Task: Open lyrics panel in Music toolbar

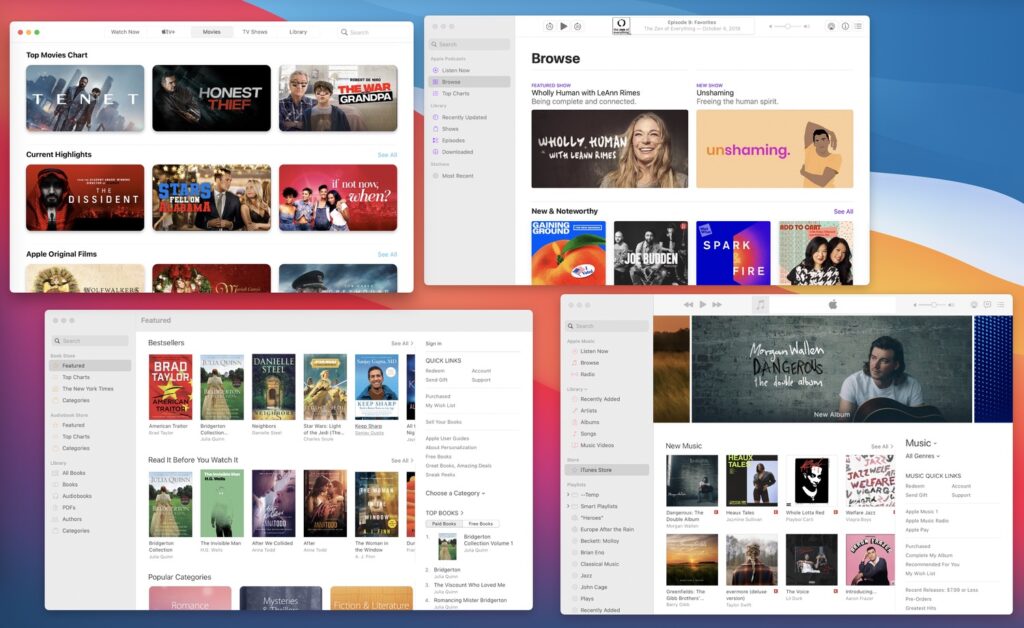Action: [987, 305]
